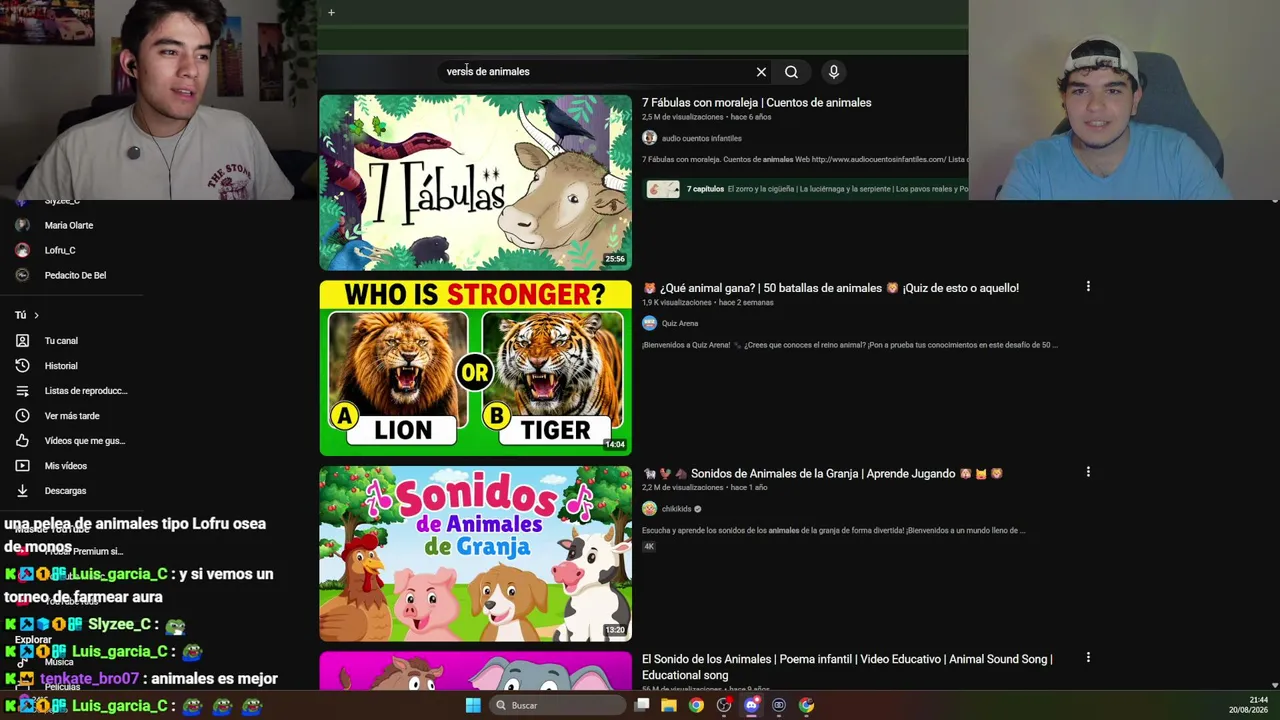Click the clock icon beside Ver más tarde
The width and height of the screenshot is (1280, 720).
click(x=22, y=416)
